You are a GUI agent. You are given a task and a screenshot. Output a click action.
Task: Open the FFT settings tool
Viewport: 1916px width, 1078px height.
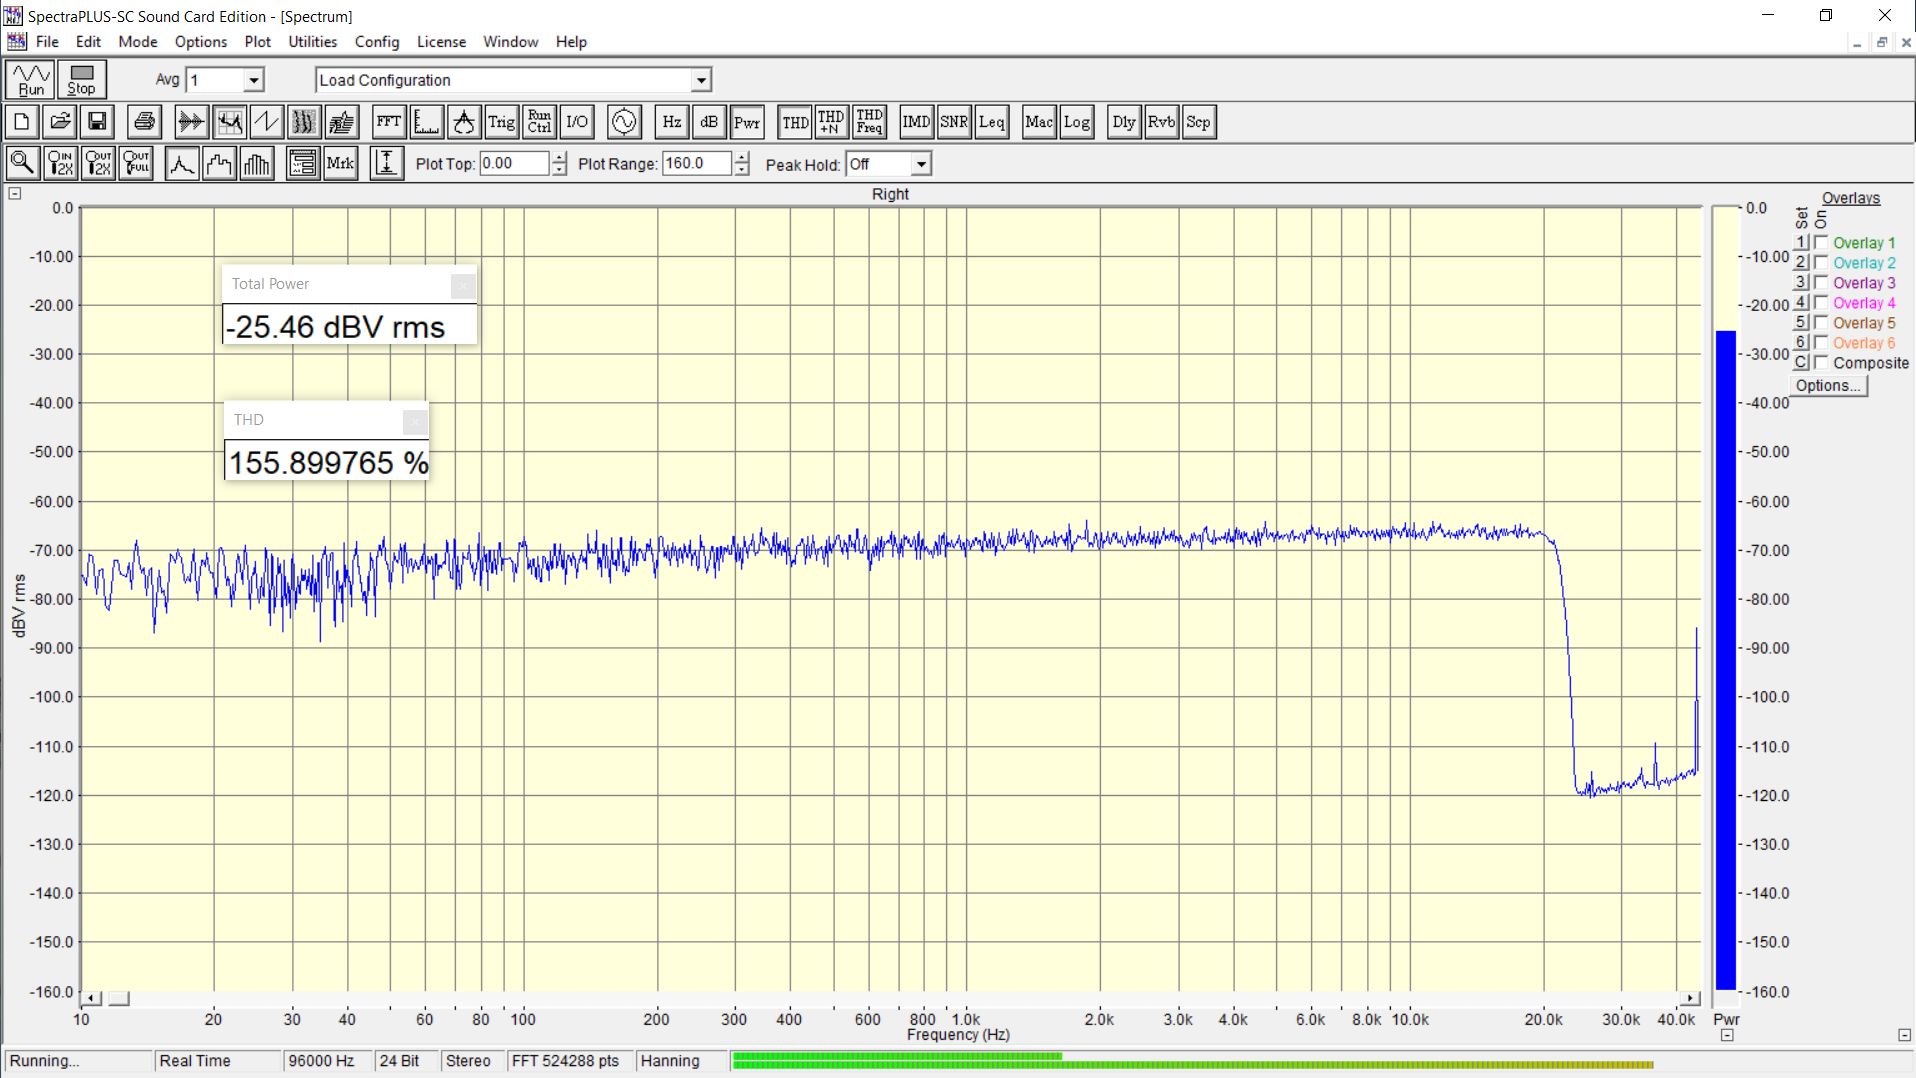388,122
